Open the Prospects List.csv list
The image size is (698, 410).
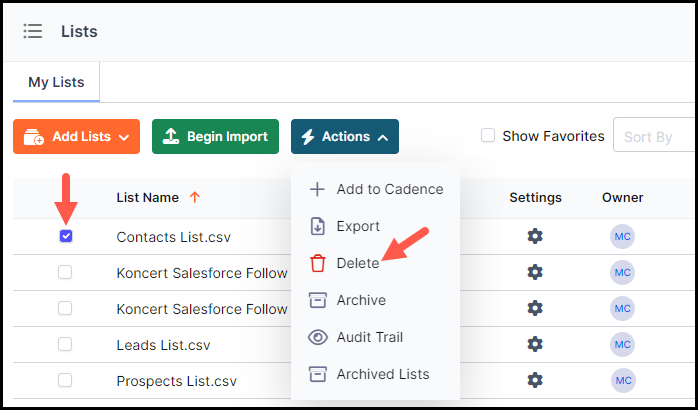tap(177, 381)
